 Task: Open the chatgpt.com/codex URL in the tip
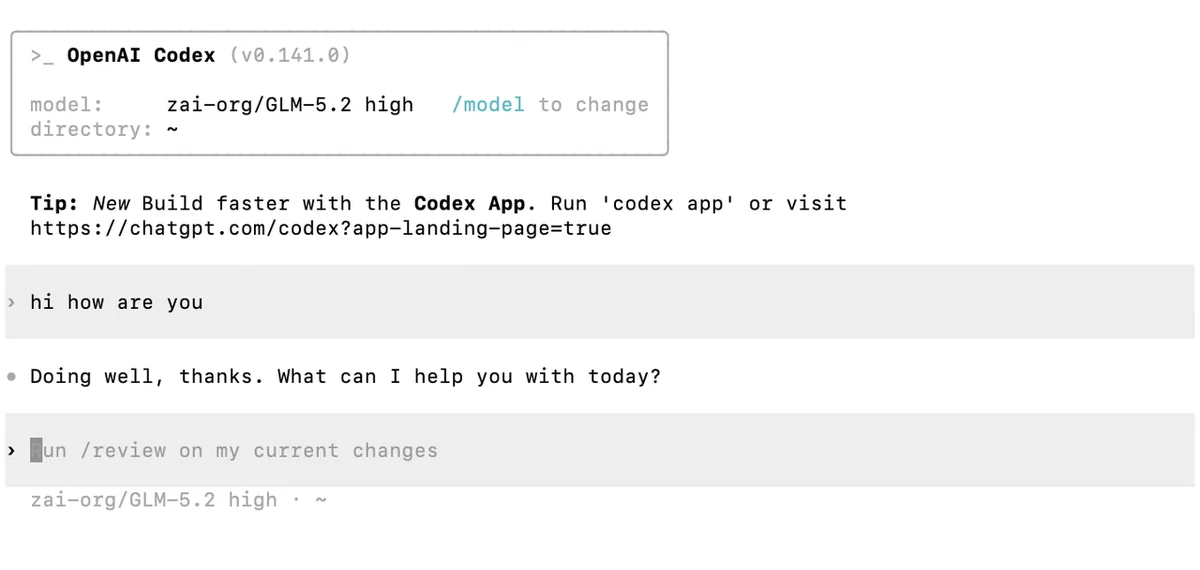point(320,228)
